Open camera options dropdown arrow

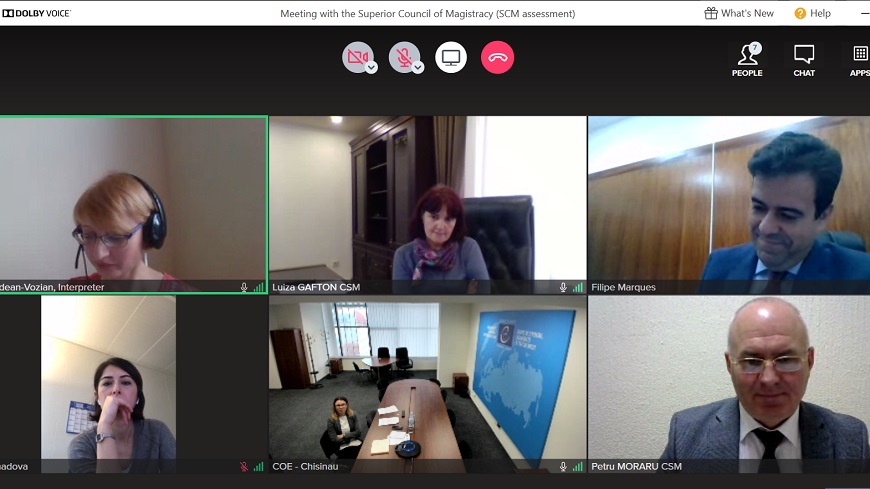372,68
